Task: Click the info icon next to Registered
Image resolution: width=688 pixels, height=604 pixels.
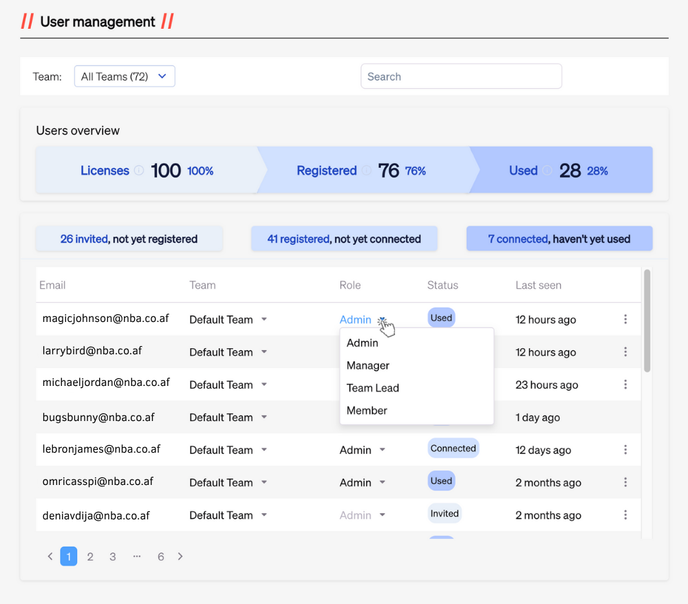Action: click(x=367, y=171)
